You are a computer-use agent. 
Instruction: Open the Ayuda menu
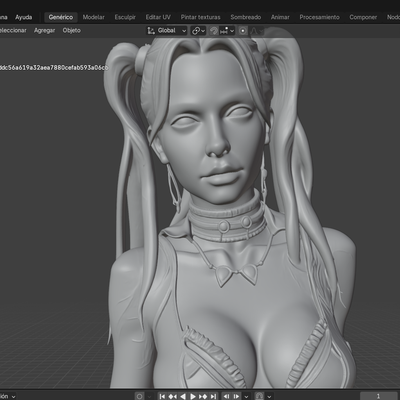pos(24,17)
